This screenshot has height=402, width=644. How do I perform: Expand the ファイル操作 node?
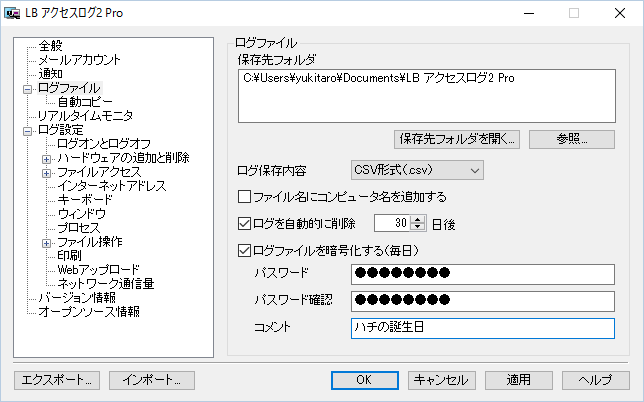point(46,243)
